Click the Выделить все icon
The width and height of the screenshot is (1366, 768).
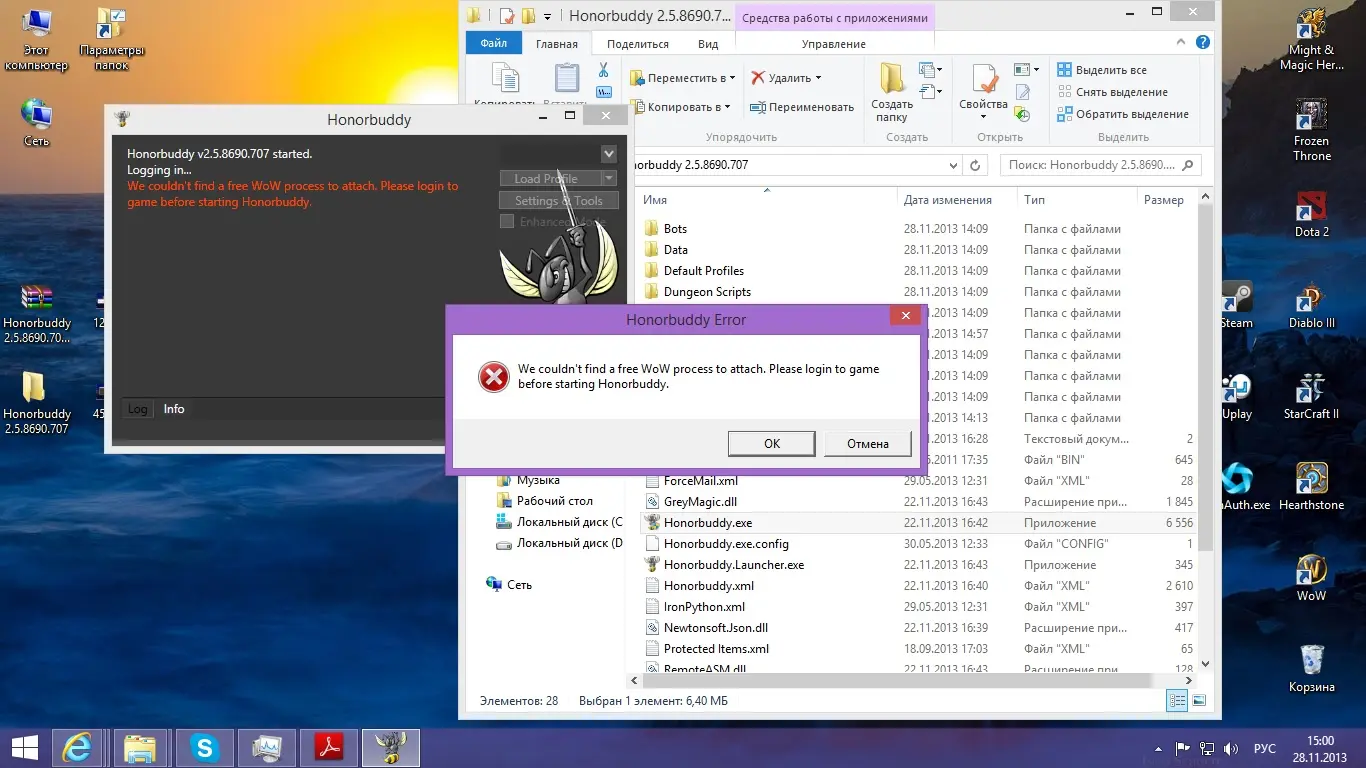point(1066,70)
